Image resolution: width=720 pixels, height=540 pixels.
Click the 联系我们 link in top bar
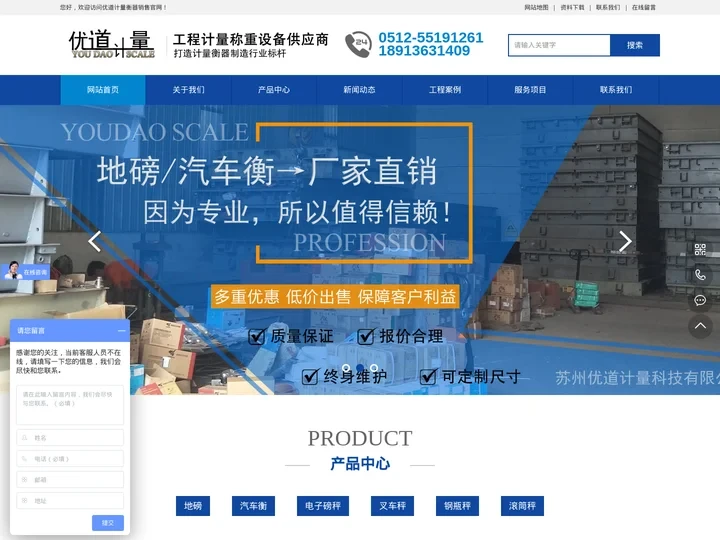coord(608,7)
